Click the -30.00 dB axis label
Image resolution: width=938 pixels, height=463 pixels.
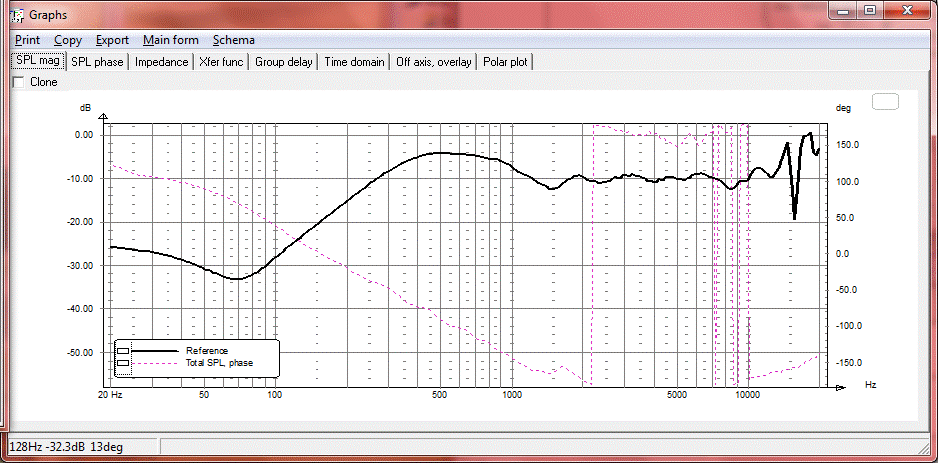tap(80, 266)
